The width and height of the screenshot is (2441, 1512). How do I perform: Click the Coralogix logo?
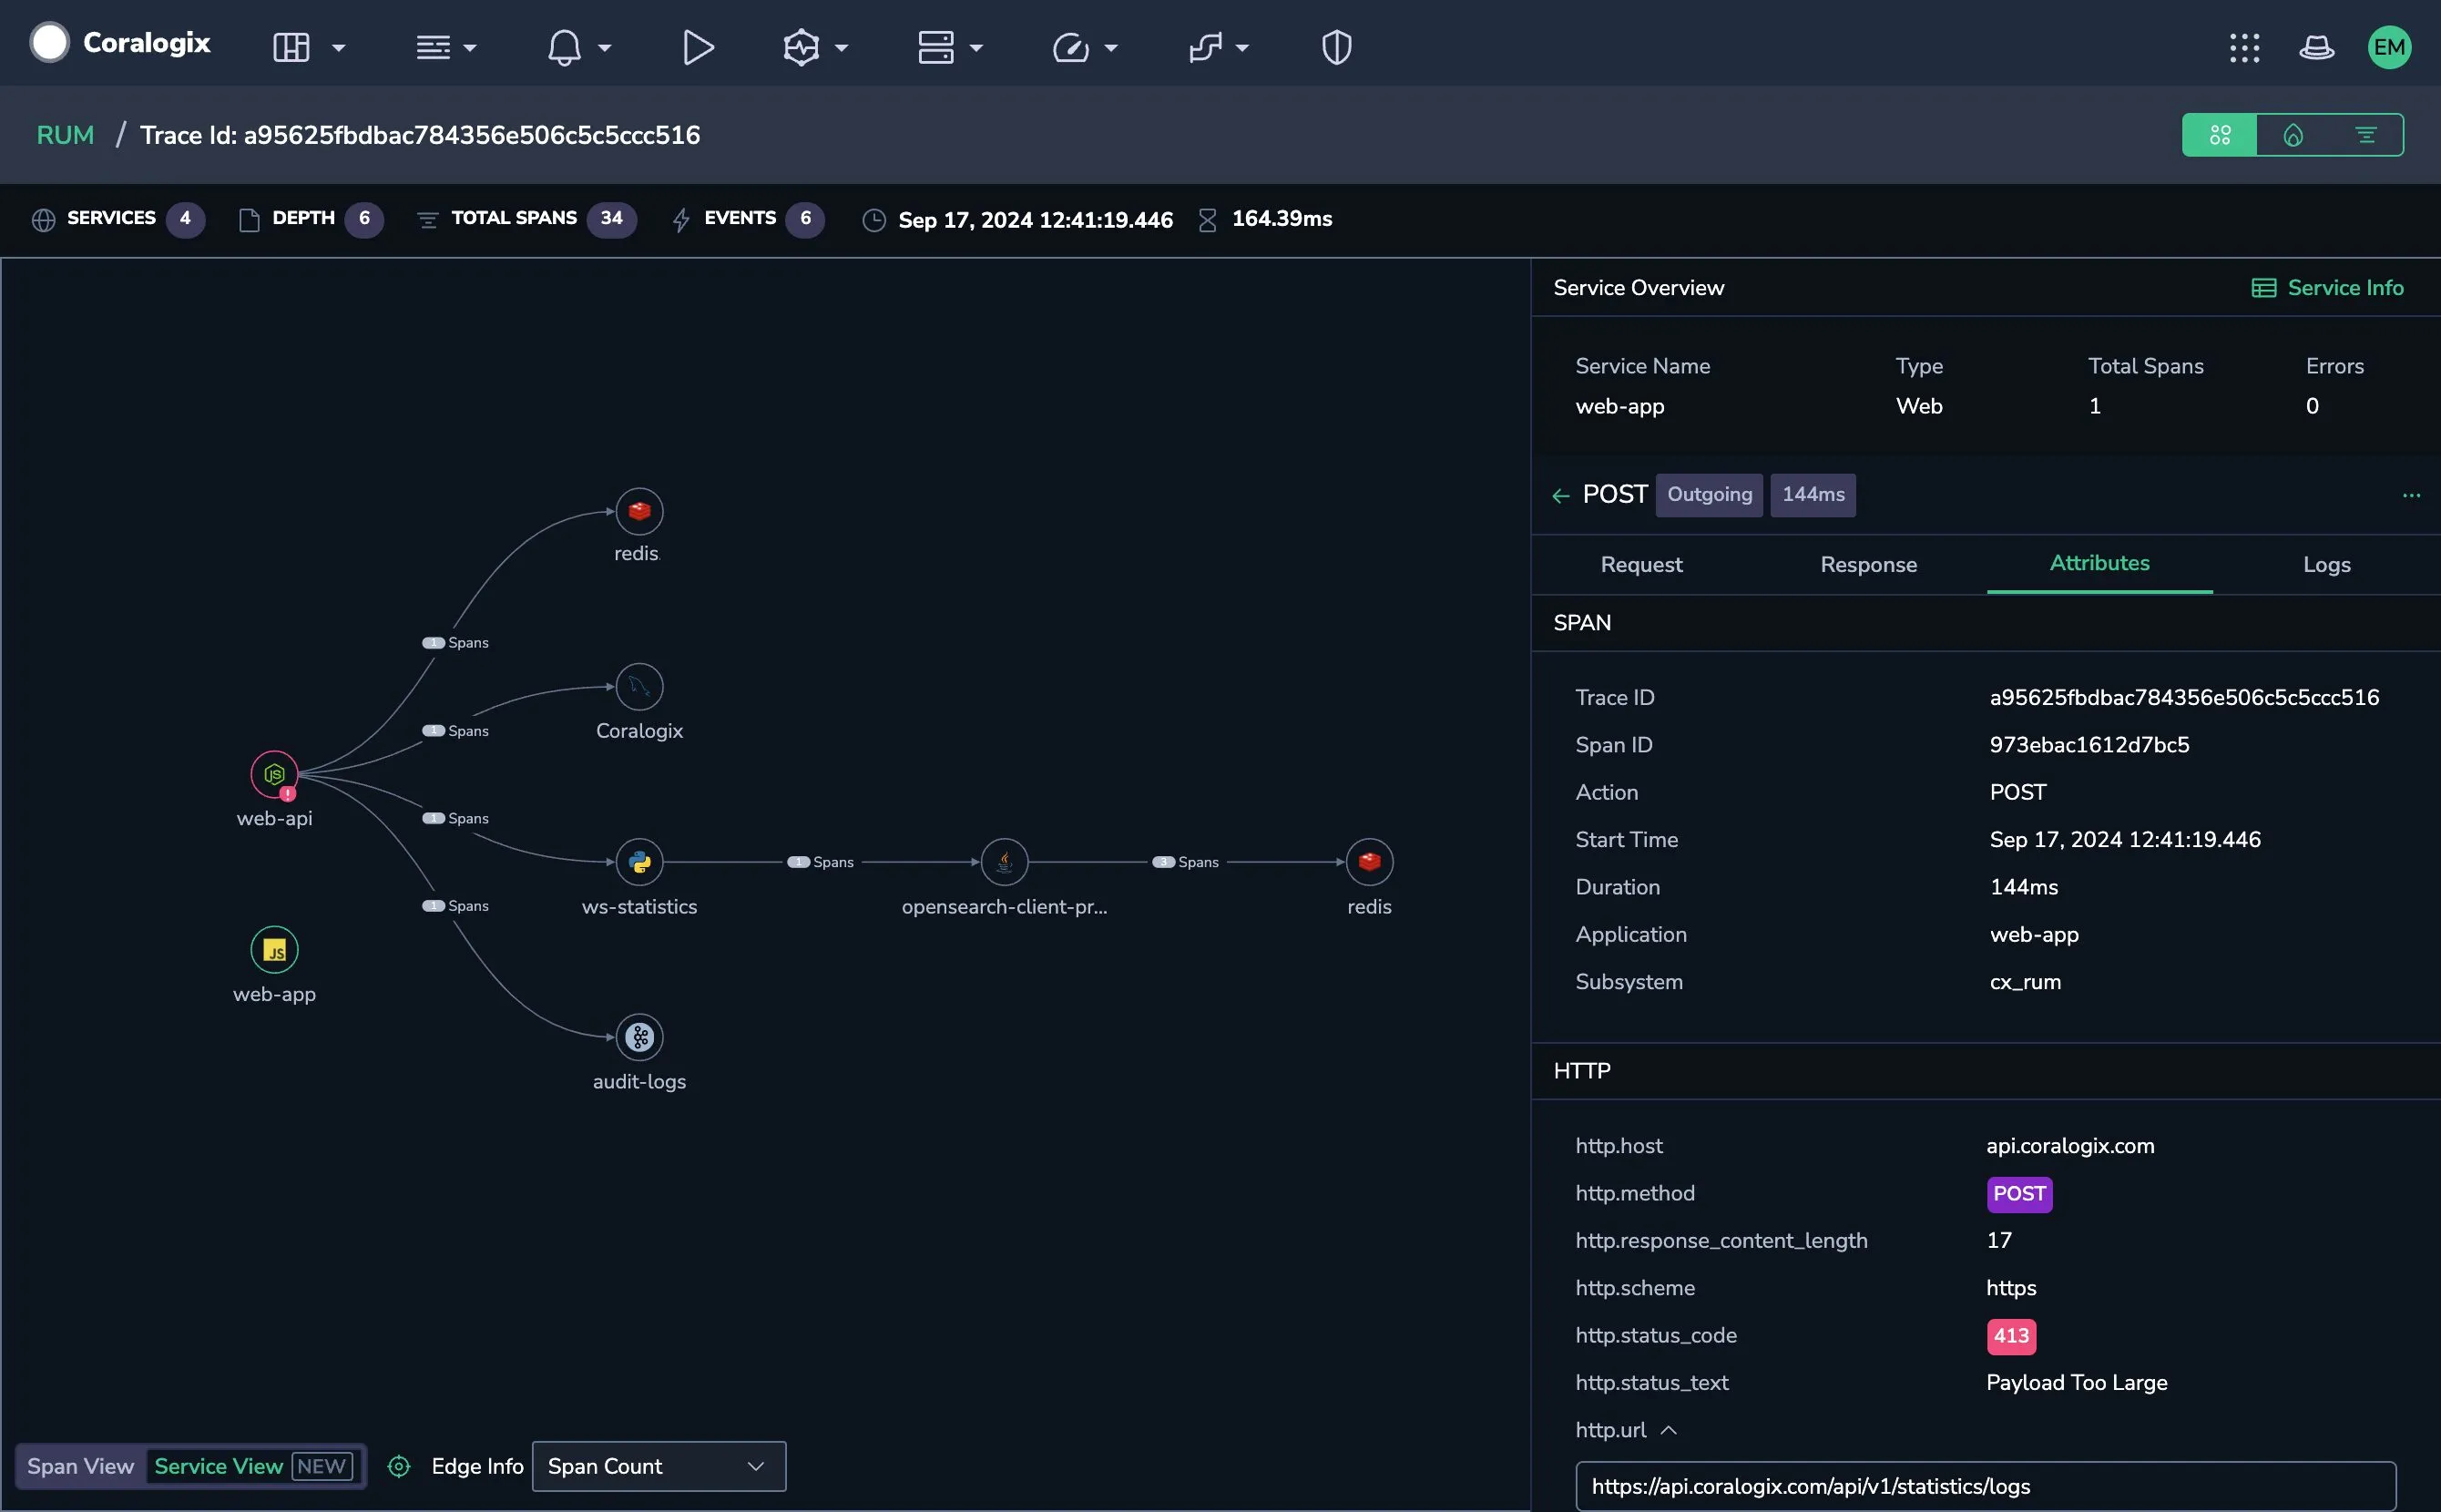(120, 43)
